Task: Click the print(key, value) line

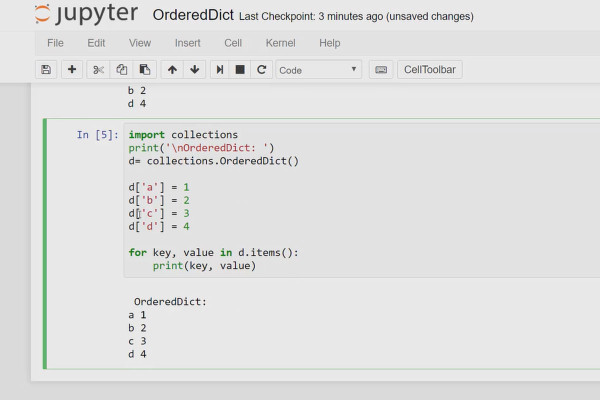Action: (204, 266)
